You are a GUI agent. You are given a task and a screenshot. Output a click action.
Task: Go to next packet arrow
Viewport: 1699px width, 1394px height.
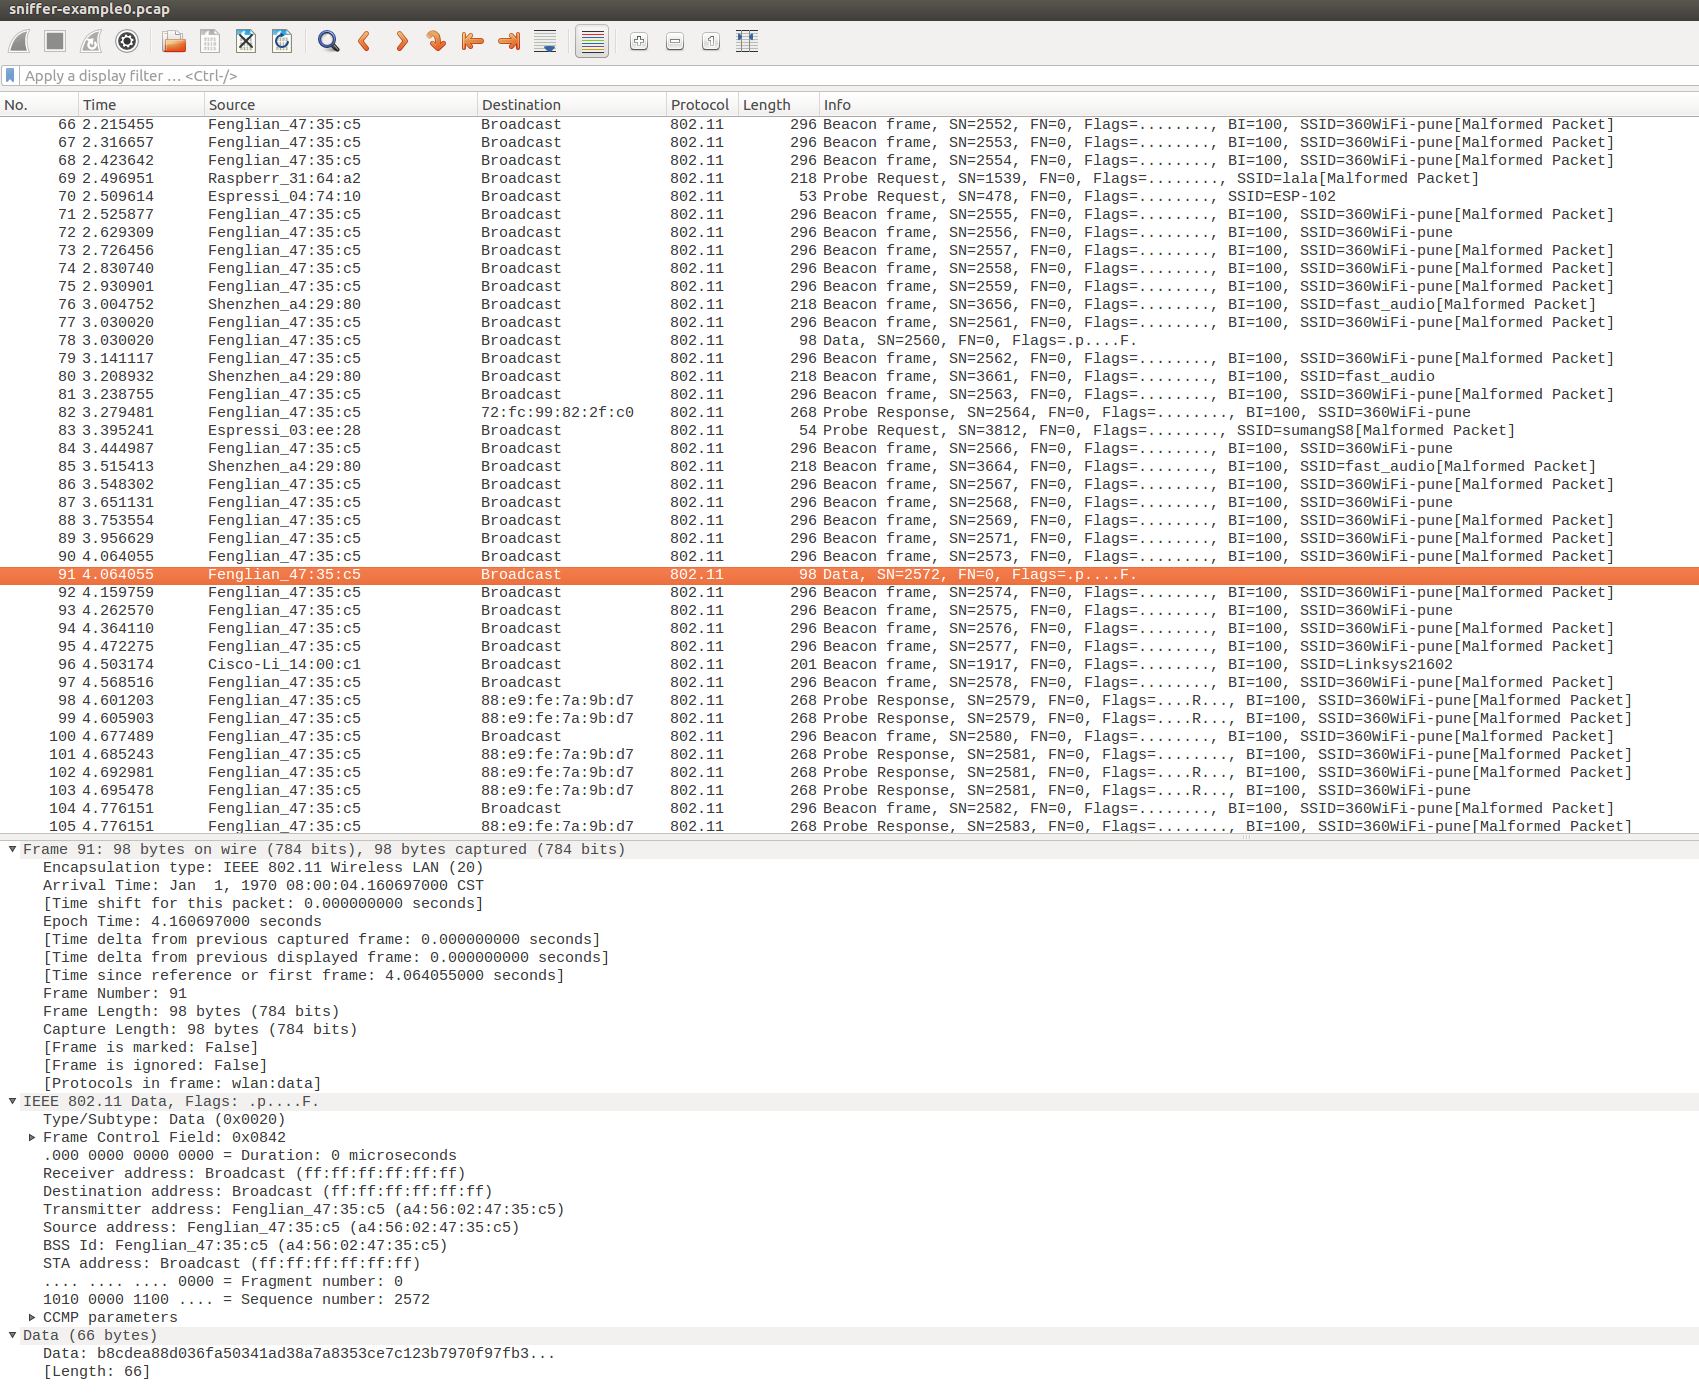click(x=401, y=41)
